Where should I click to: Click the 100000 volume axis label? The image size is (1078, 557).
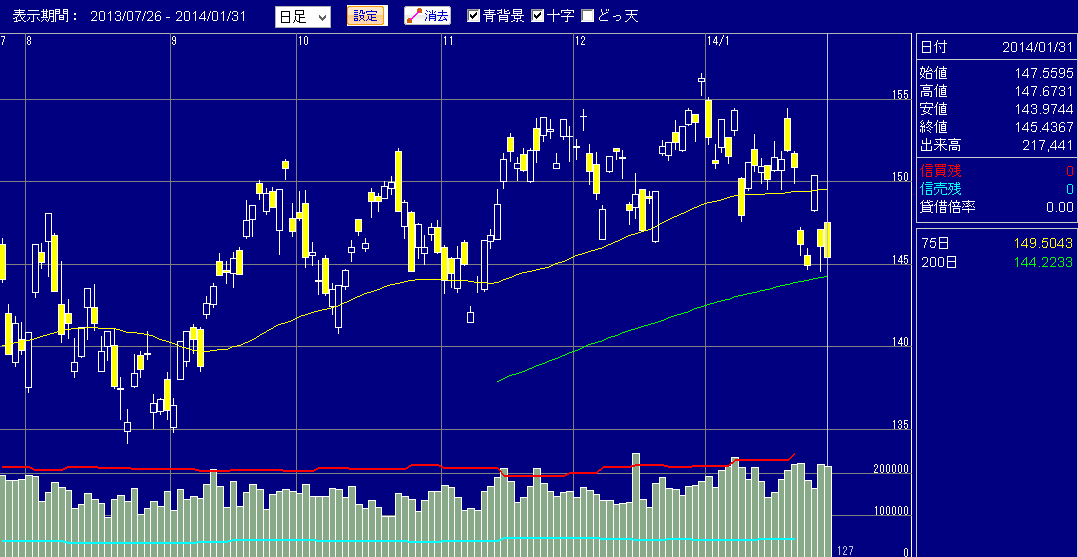point(890,511)
